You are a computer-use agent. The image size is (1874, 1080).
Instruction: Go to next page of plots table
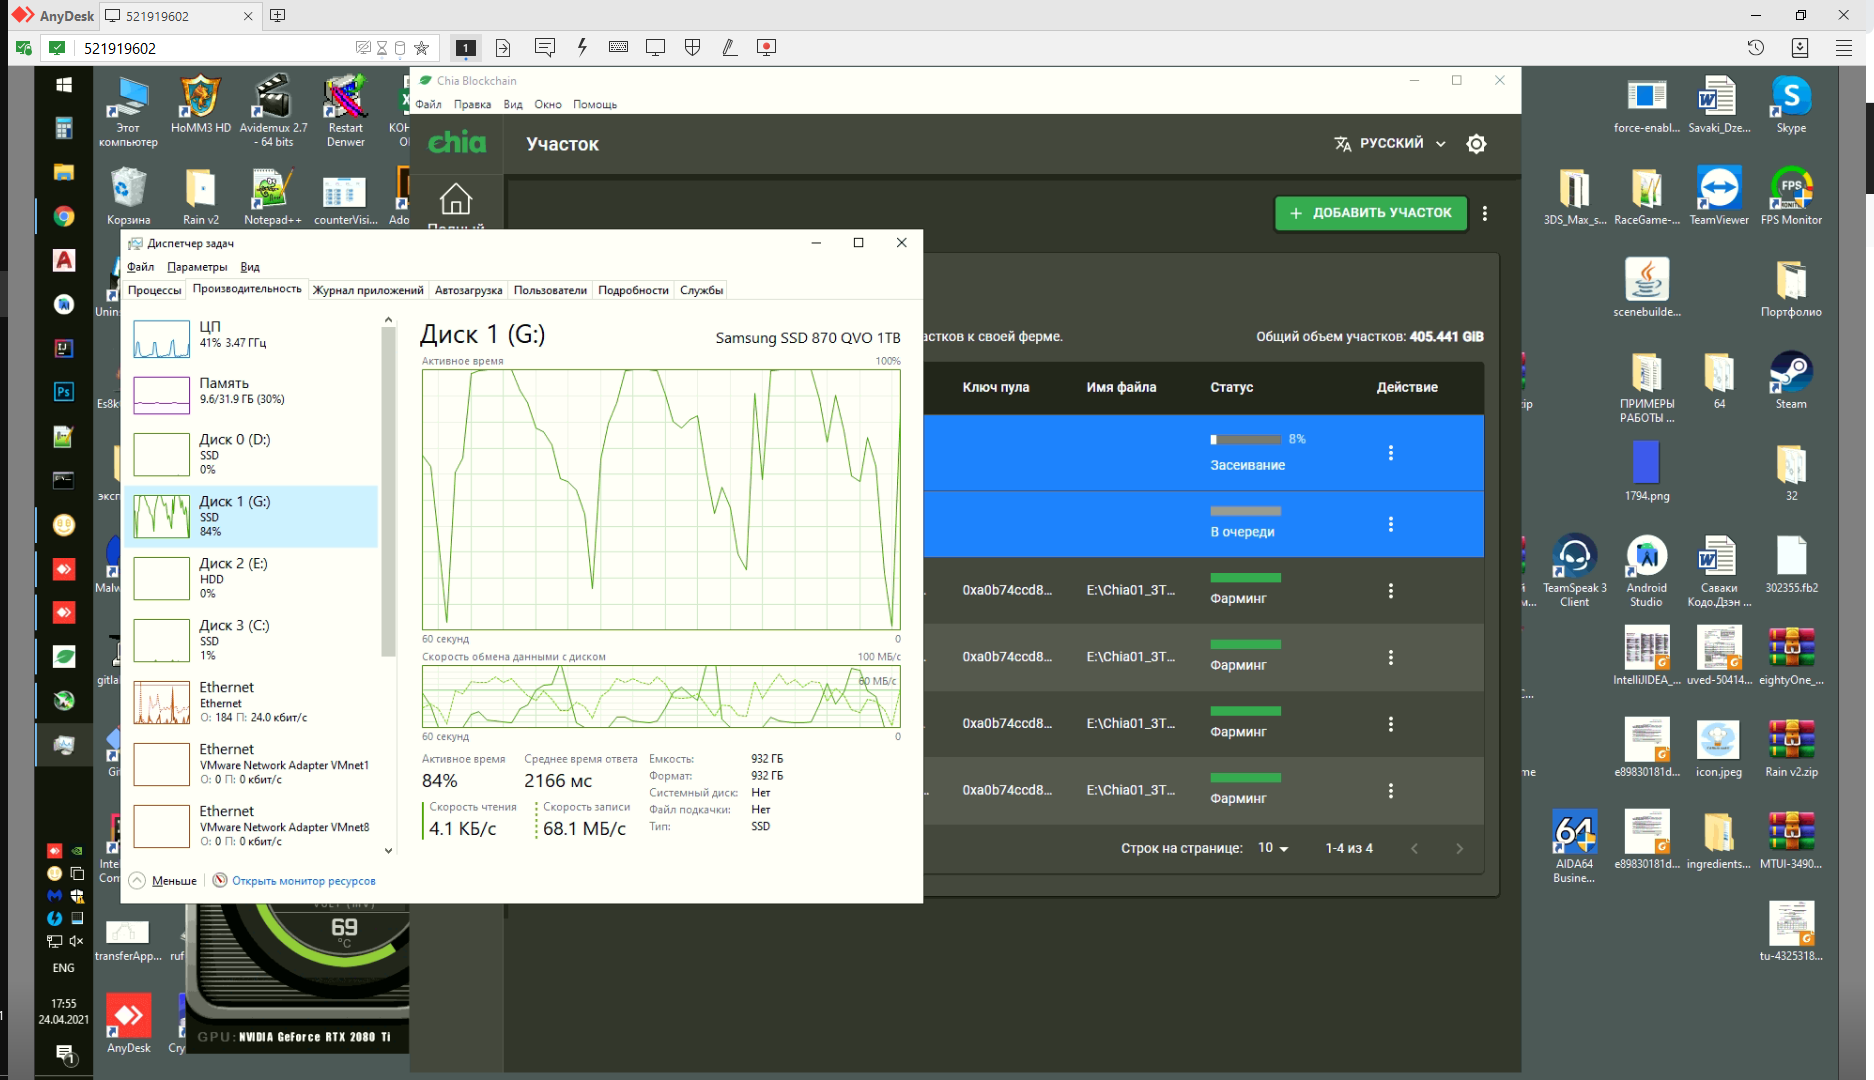(1459, 848)
